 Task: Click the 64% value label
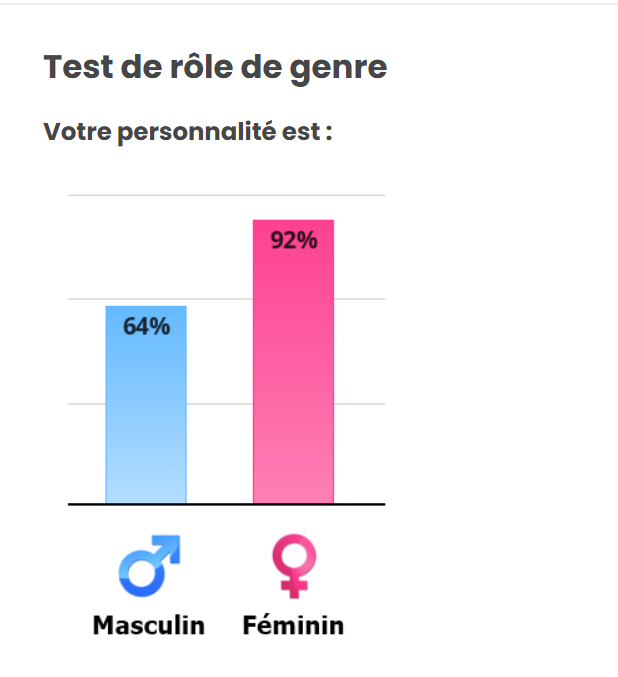point(146,326)
